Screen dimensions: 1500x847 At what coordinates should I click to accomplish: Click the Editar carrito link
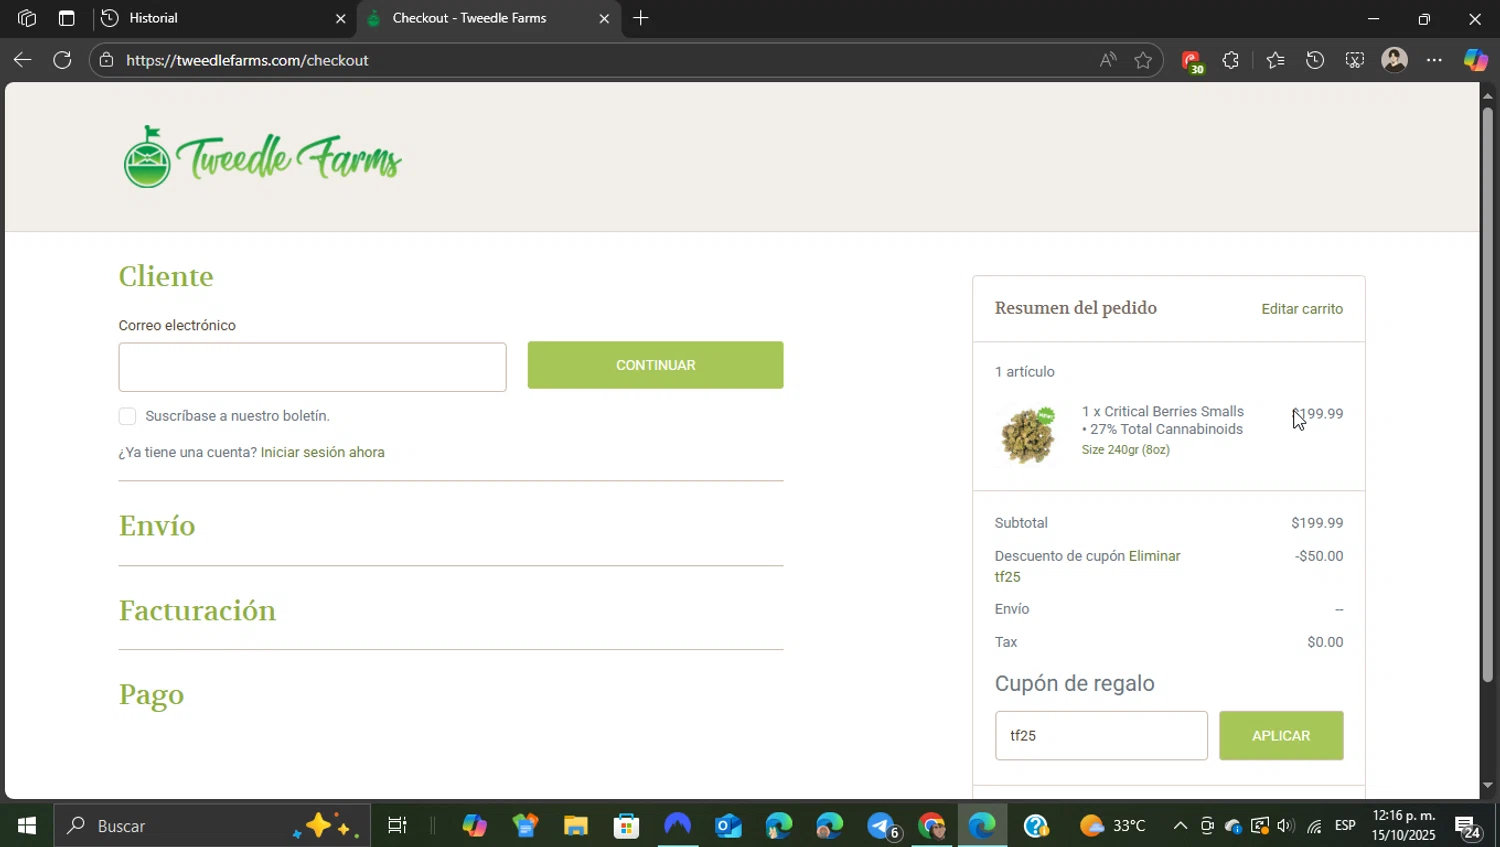click(x=1302, y=309)
